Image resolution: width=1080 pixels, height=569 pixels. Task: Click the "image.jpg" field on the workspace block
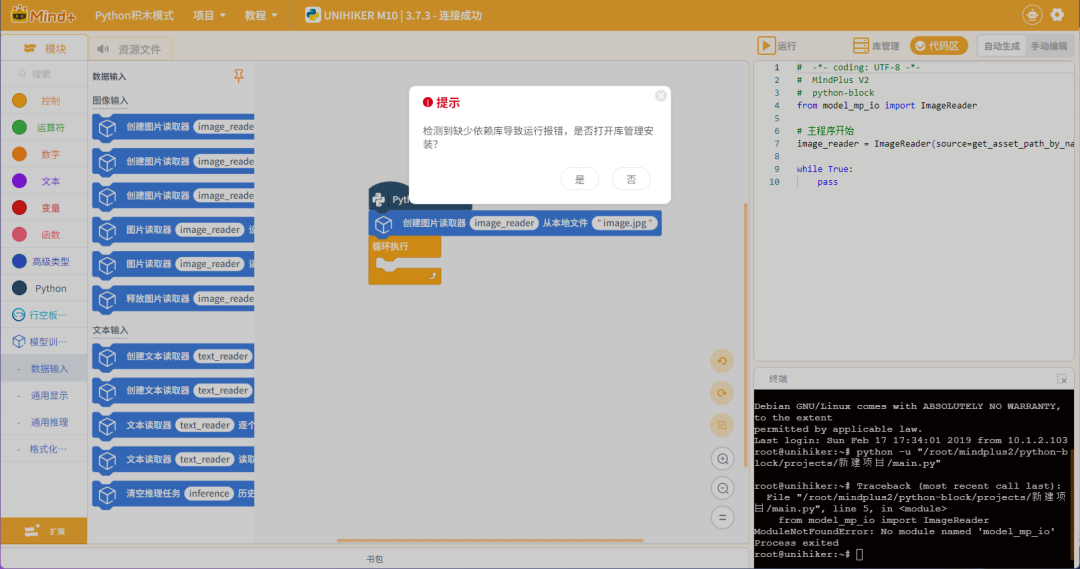click(624, 223)
